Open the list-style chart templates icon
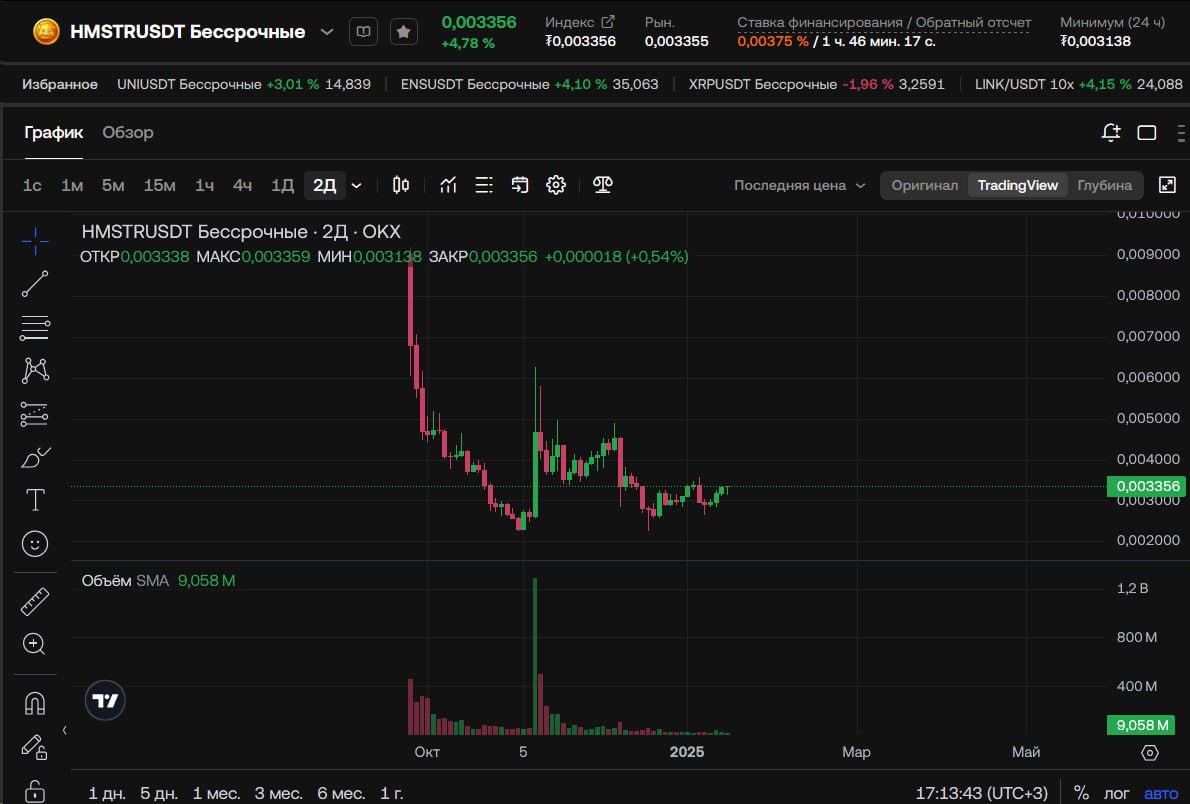This screenshot has height=804, width=1190. tap(483, 184)
